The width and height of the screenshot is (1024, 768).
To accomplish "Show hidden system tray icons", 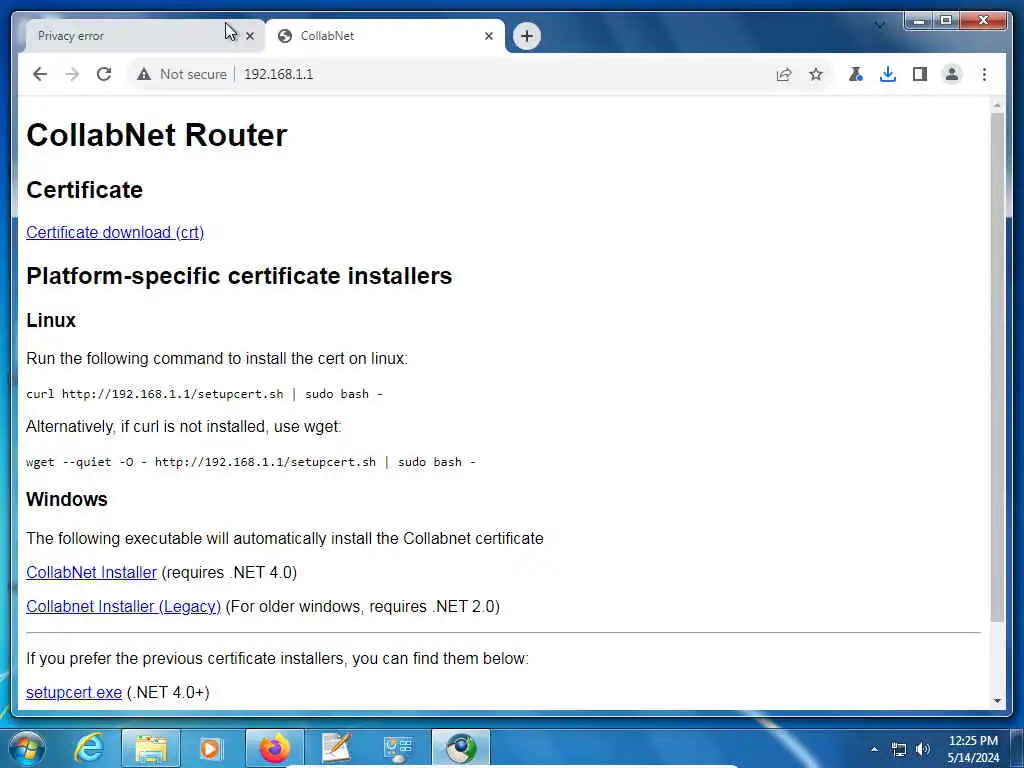I will (874, 749).
